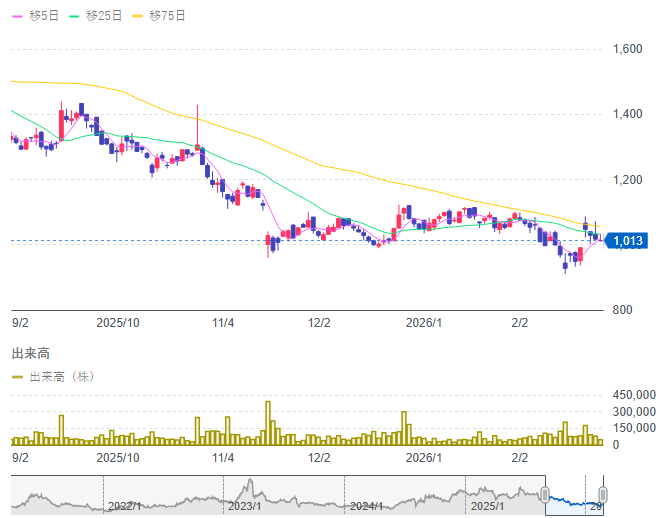Screen dimensions: 661x518
Task: Click the 1,600 price axis label
Action: point(627,49)
